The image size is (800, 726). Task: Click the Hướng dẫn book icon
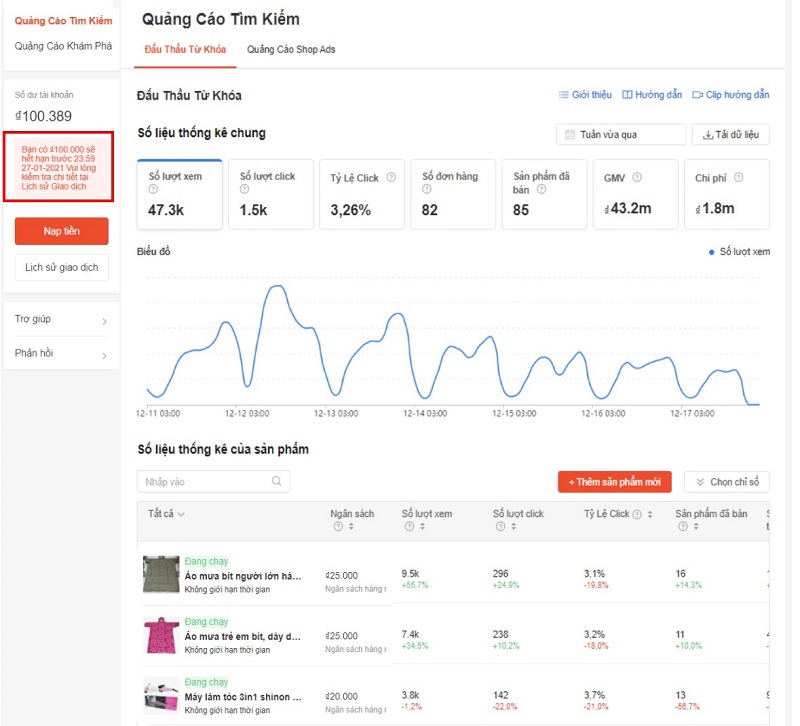pos(628,94)
